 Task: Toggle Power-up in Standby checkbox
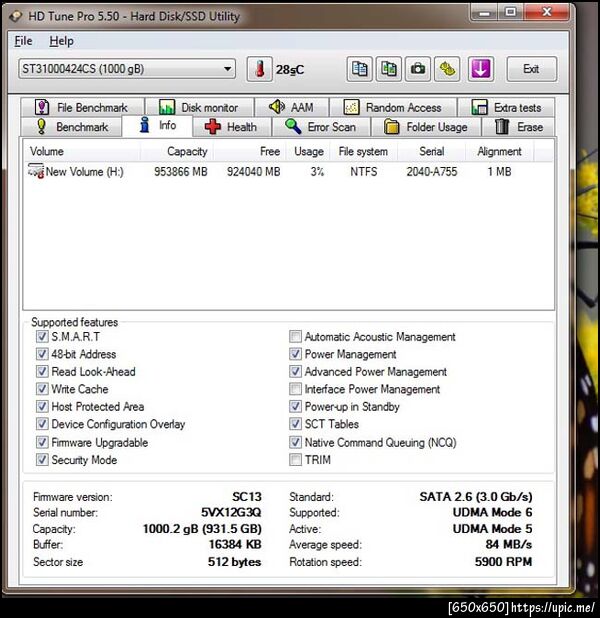[295, 406]
